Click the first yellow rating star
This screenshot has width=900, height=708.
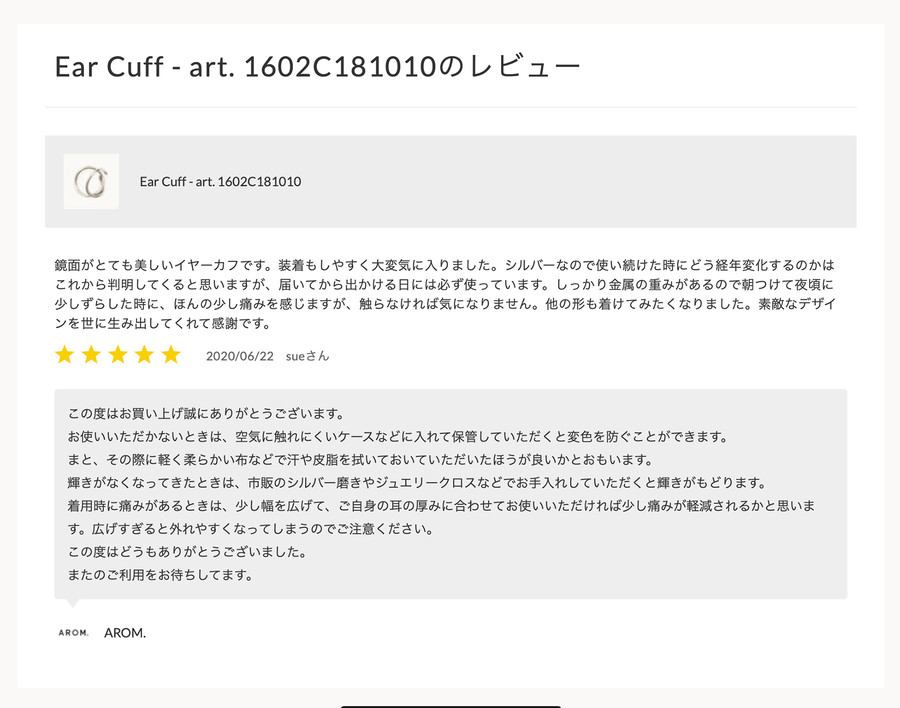(64, 355)
